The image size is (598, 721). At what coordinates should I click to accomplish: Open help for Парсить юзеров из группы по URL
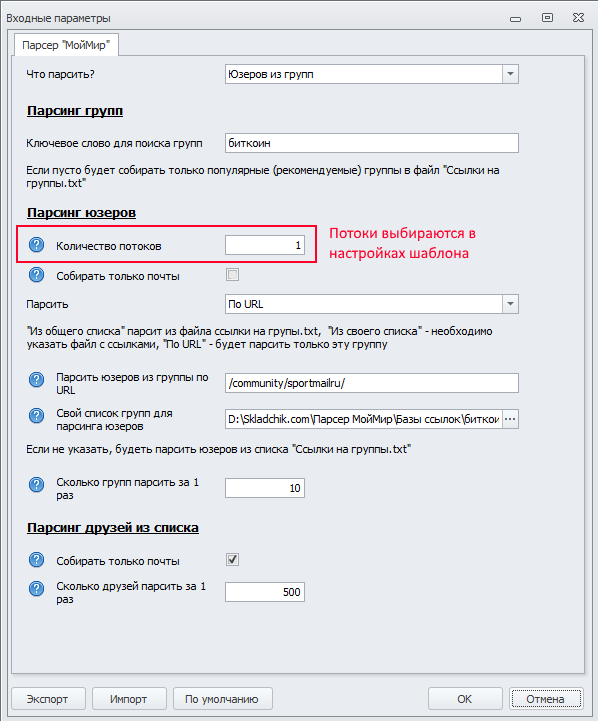(36, 380)
